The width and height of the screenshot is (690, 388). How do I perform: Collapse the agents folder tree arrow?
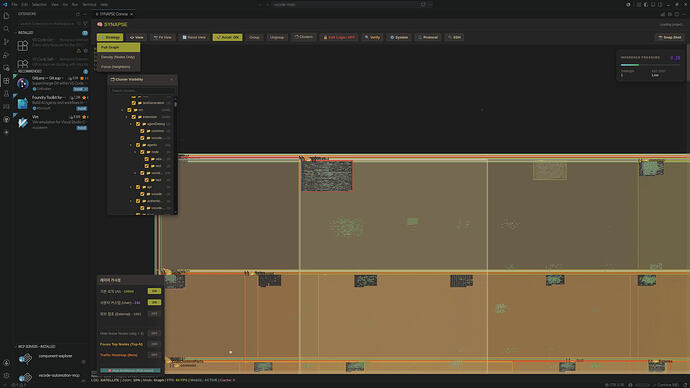click(131, 145)
